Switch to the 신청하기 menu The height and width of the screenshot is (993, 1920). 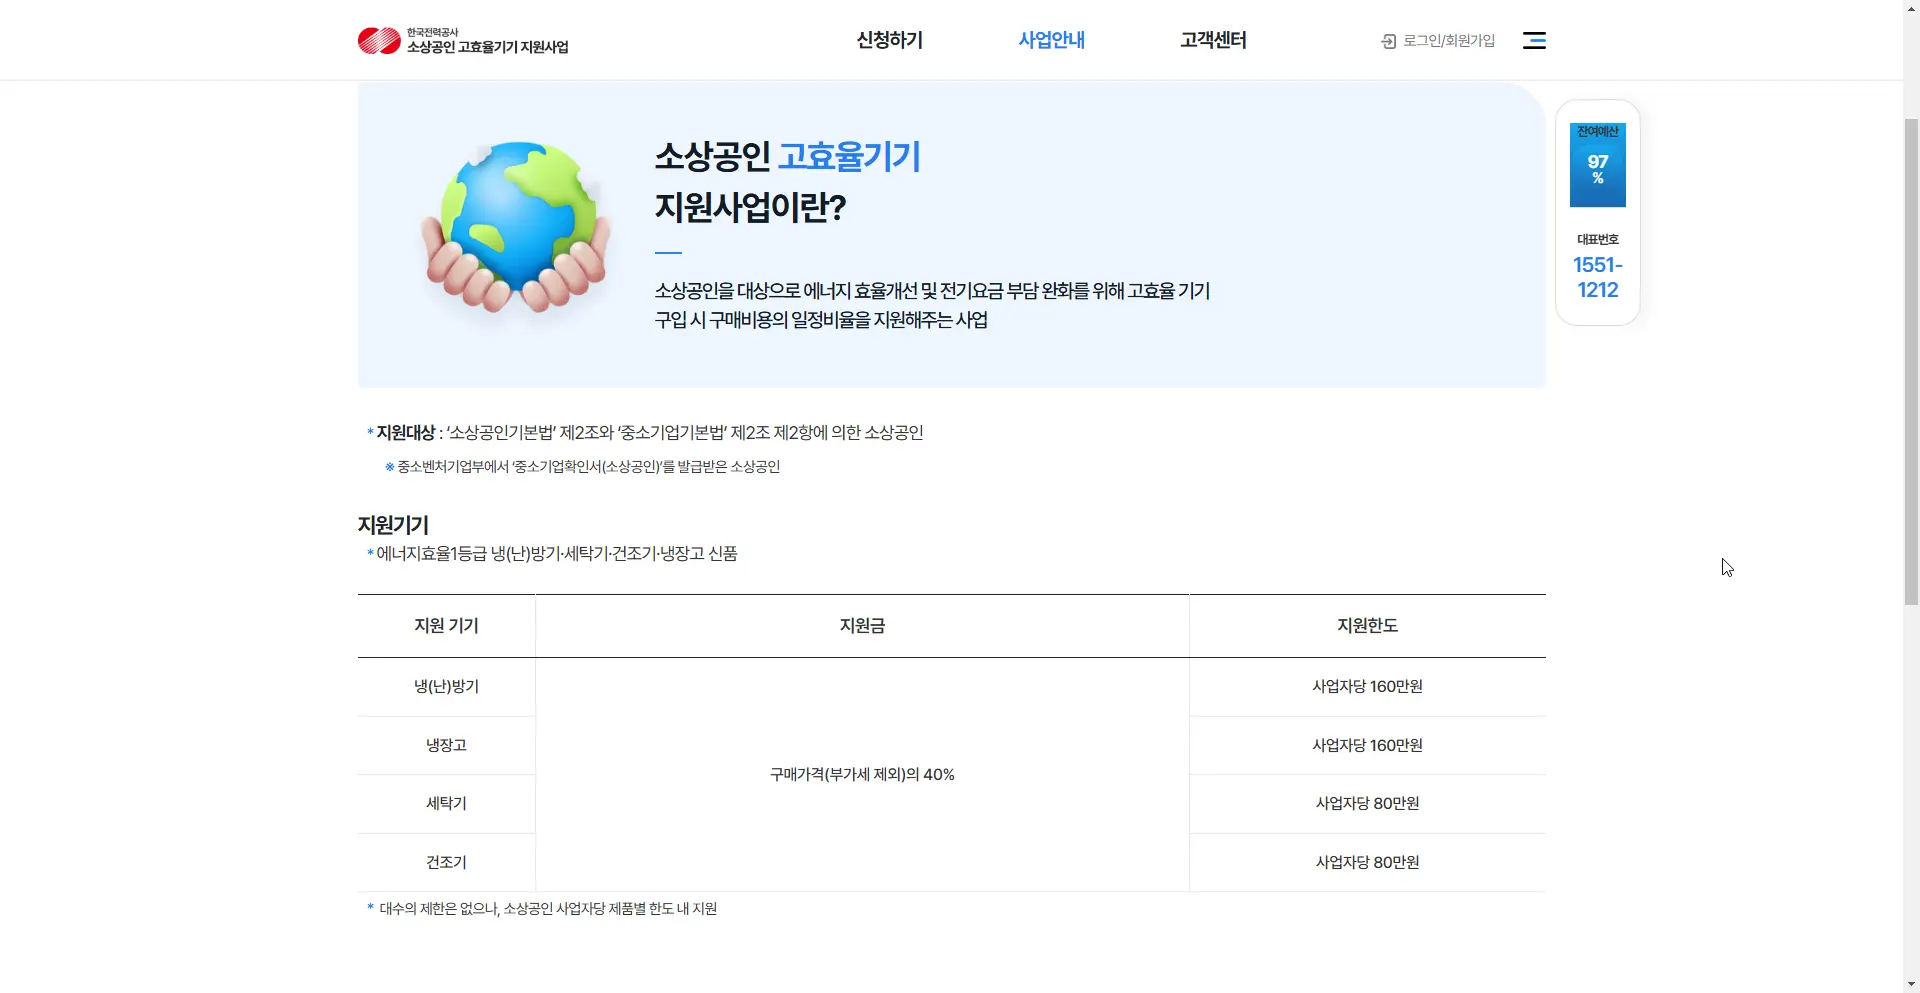(x=887, y=41)
